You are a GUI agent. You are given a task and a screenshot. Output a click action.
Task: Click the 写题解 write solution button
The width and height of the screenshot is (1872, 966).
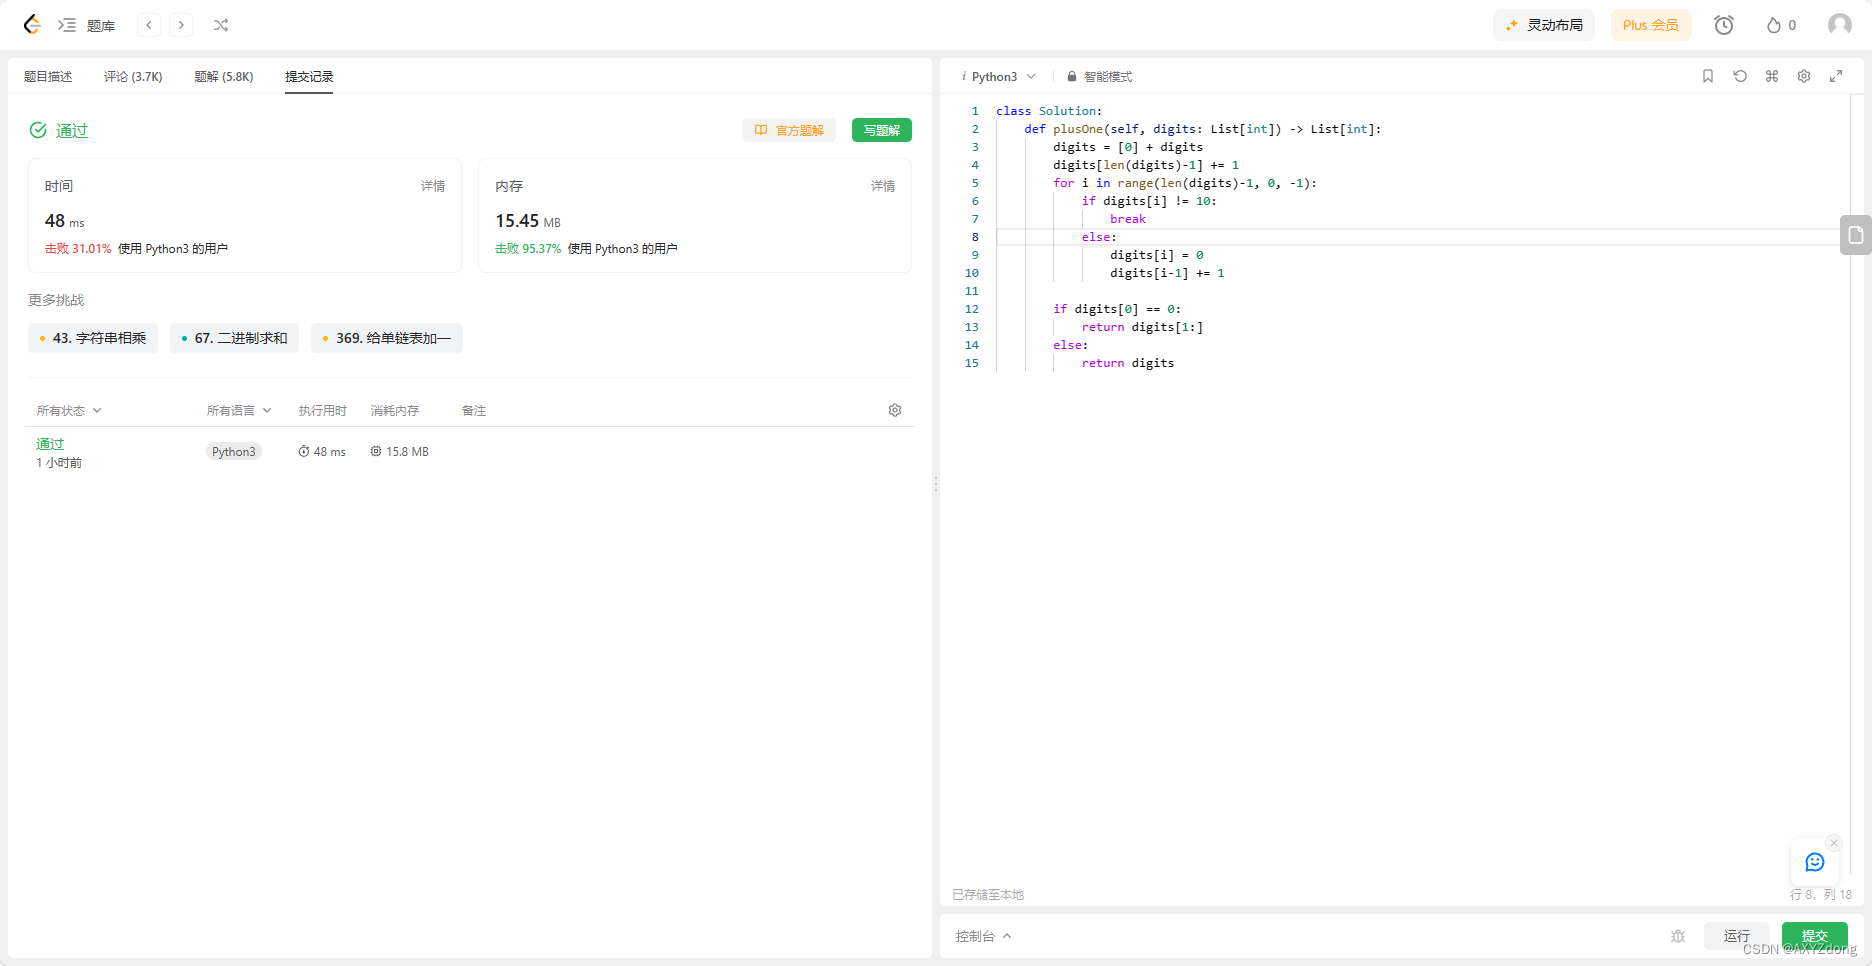tap(882, 130)
